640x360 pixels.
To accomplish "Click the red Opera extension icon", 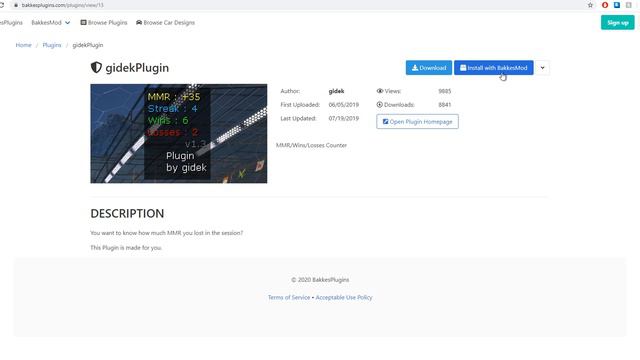I will (x=605, y=5).
